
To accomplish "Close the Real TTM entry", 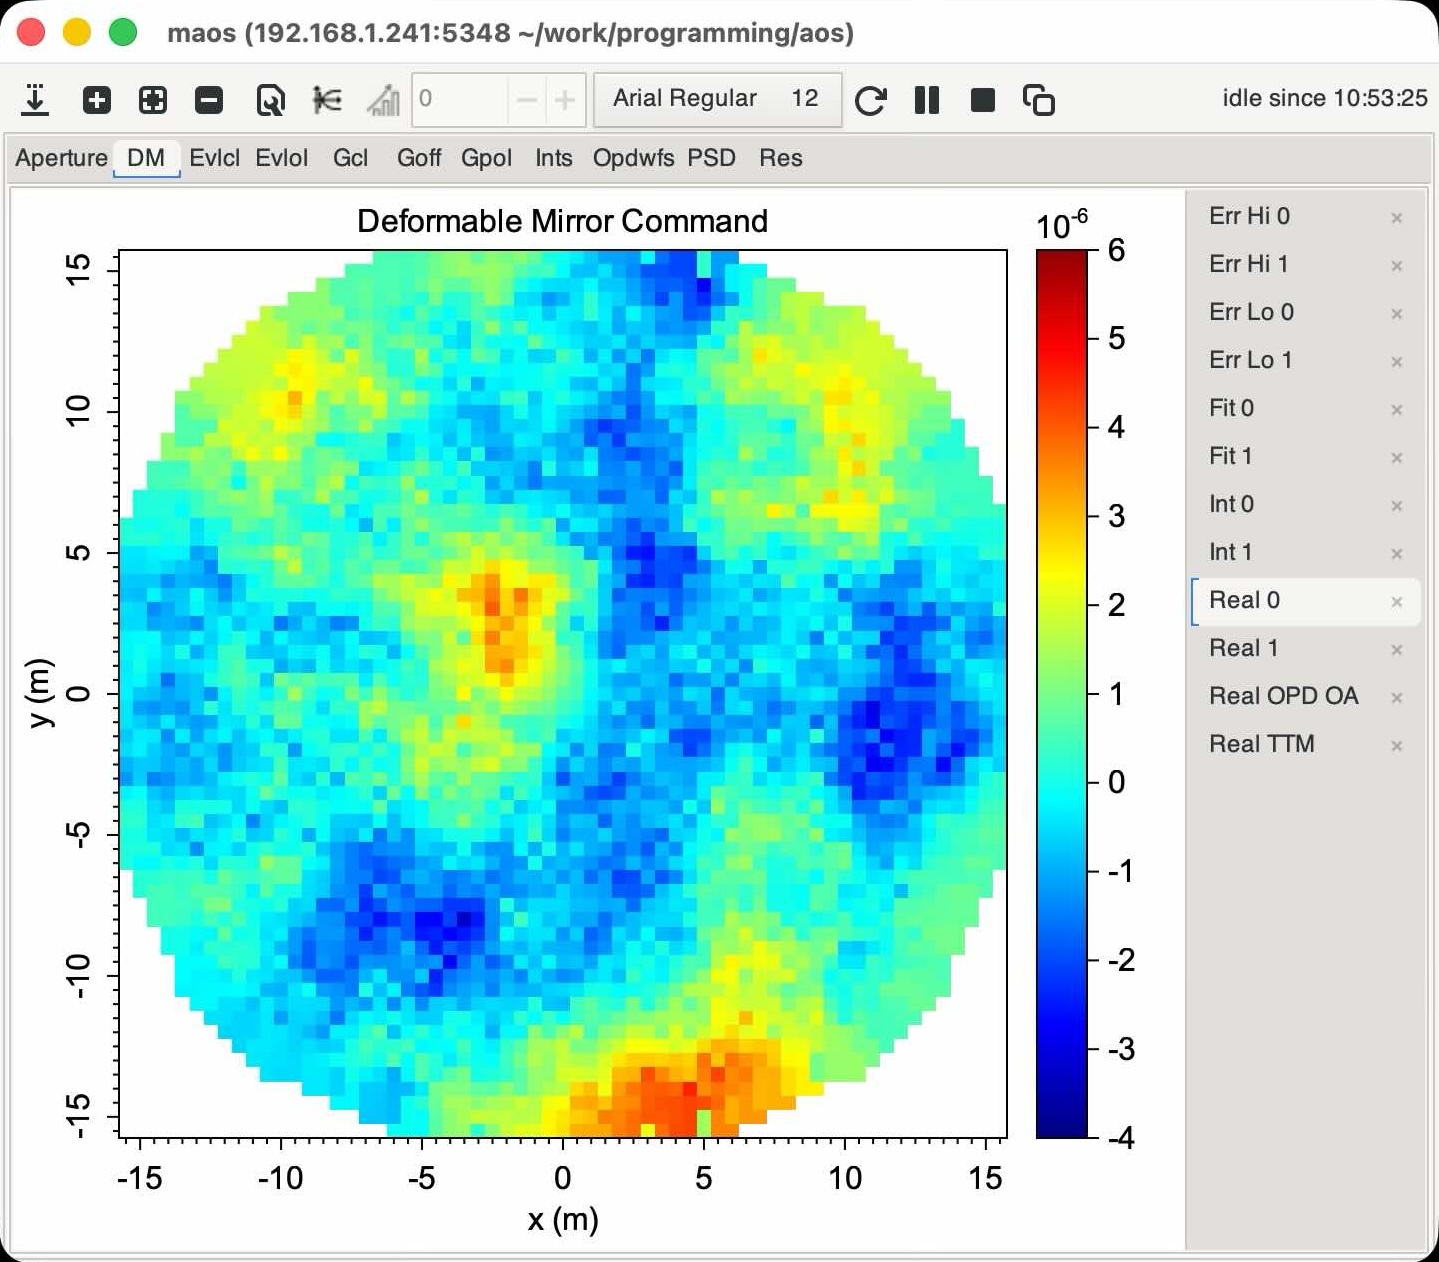I will pos(1396,746).
